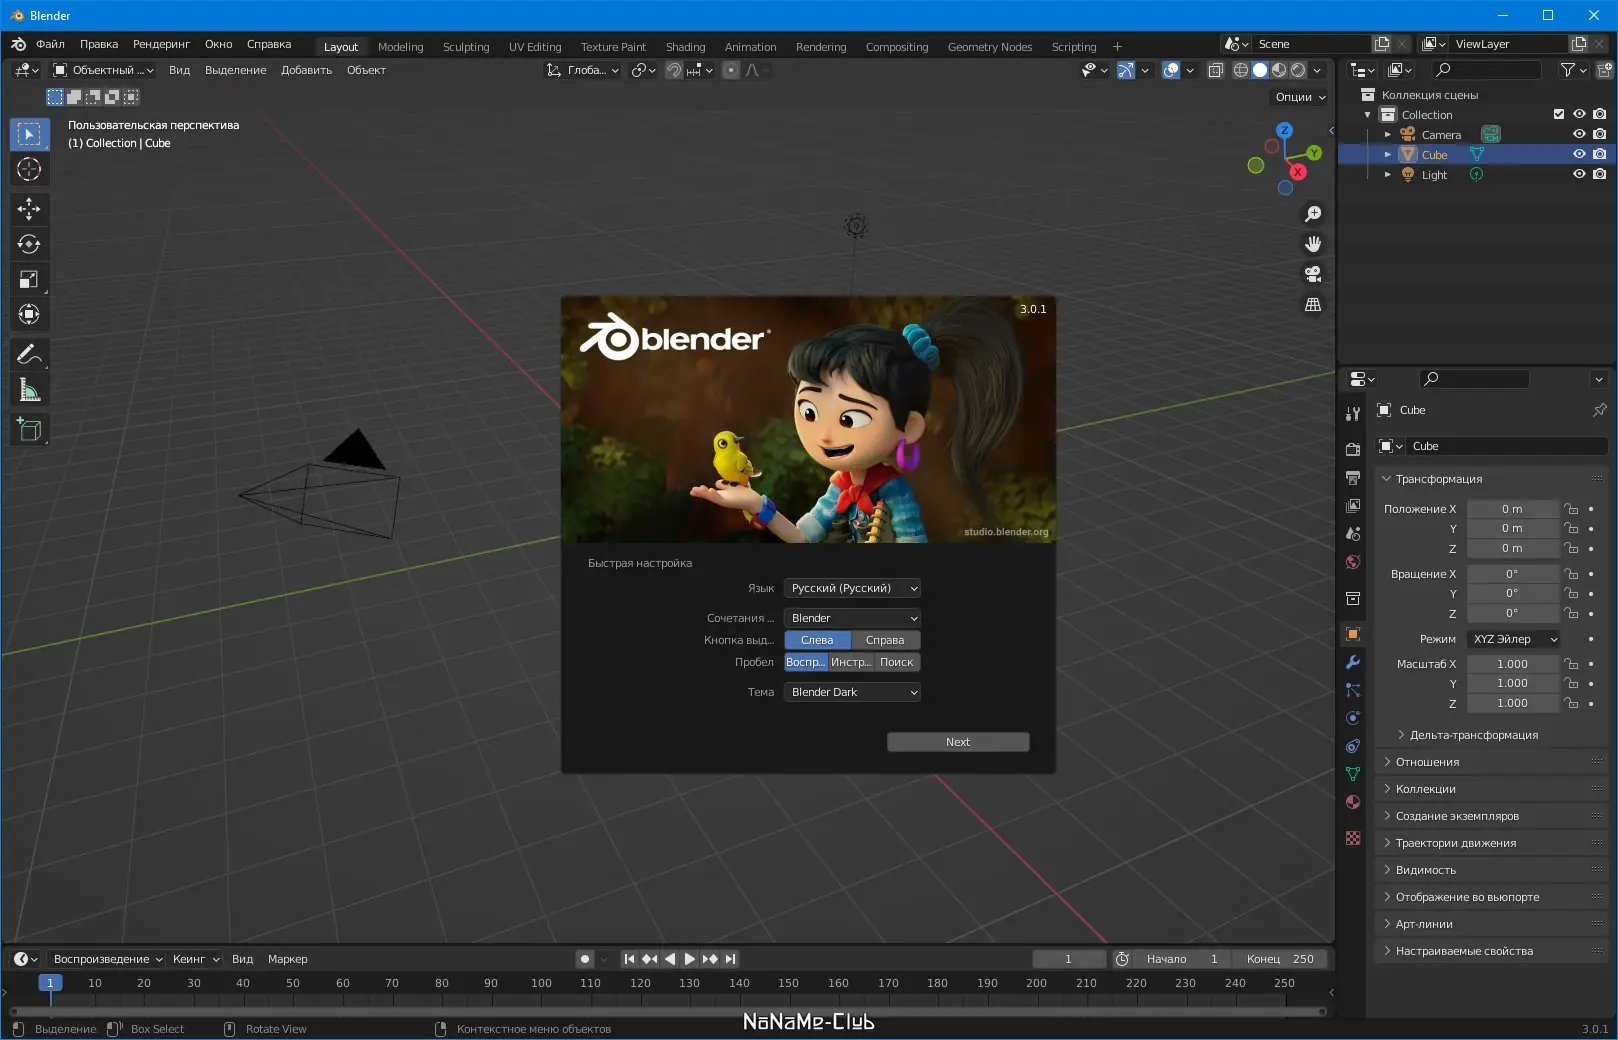Choose the Measure tool

click(x=29, y=390)
